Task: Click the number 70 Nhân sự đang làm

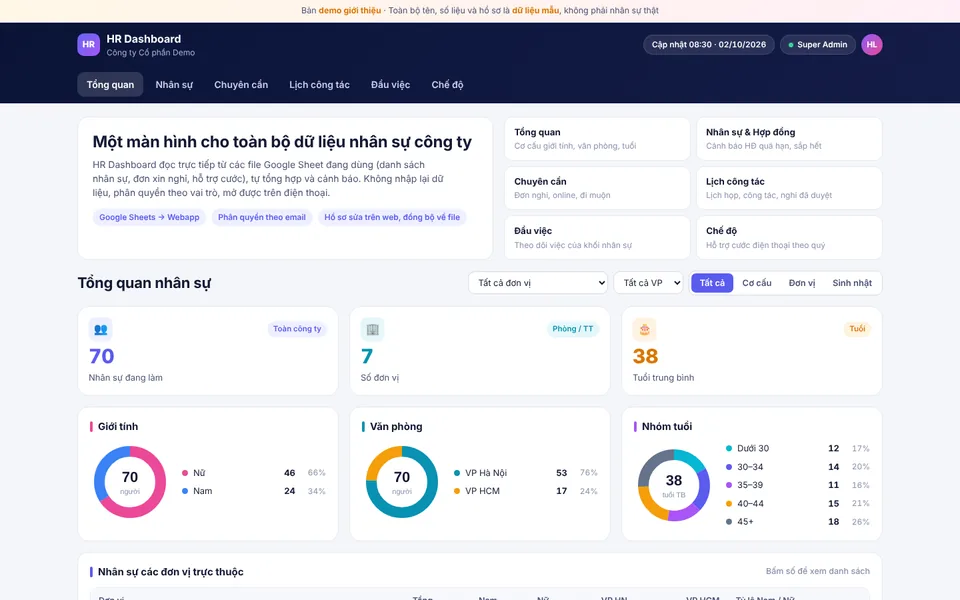Action: pos(102,356)
